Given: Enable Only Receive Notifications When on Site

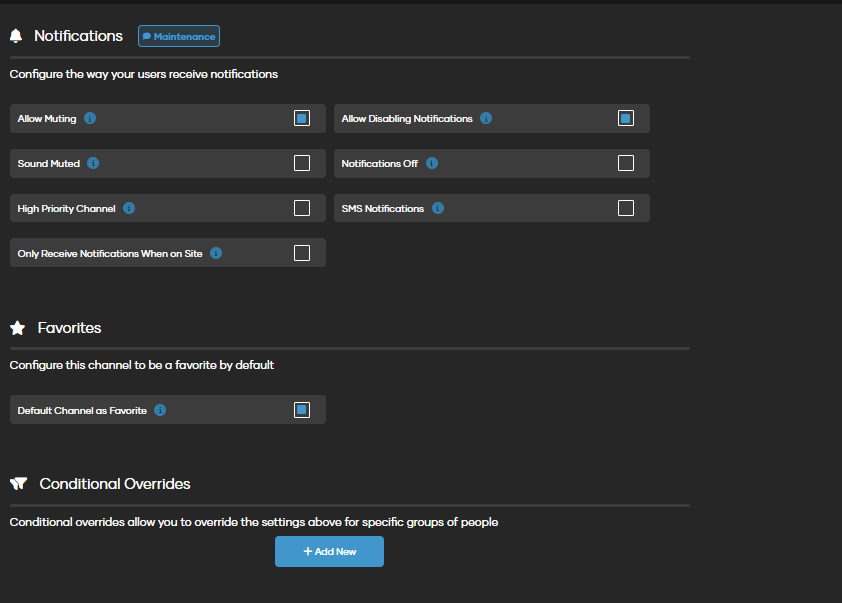Looking at the screenshot, I should (x=302, y=253).
